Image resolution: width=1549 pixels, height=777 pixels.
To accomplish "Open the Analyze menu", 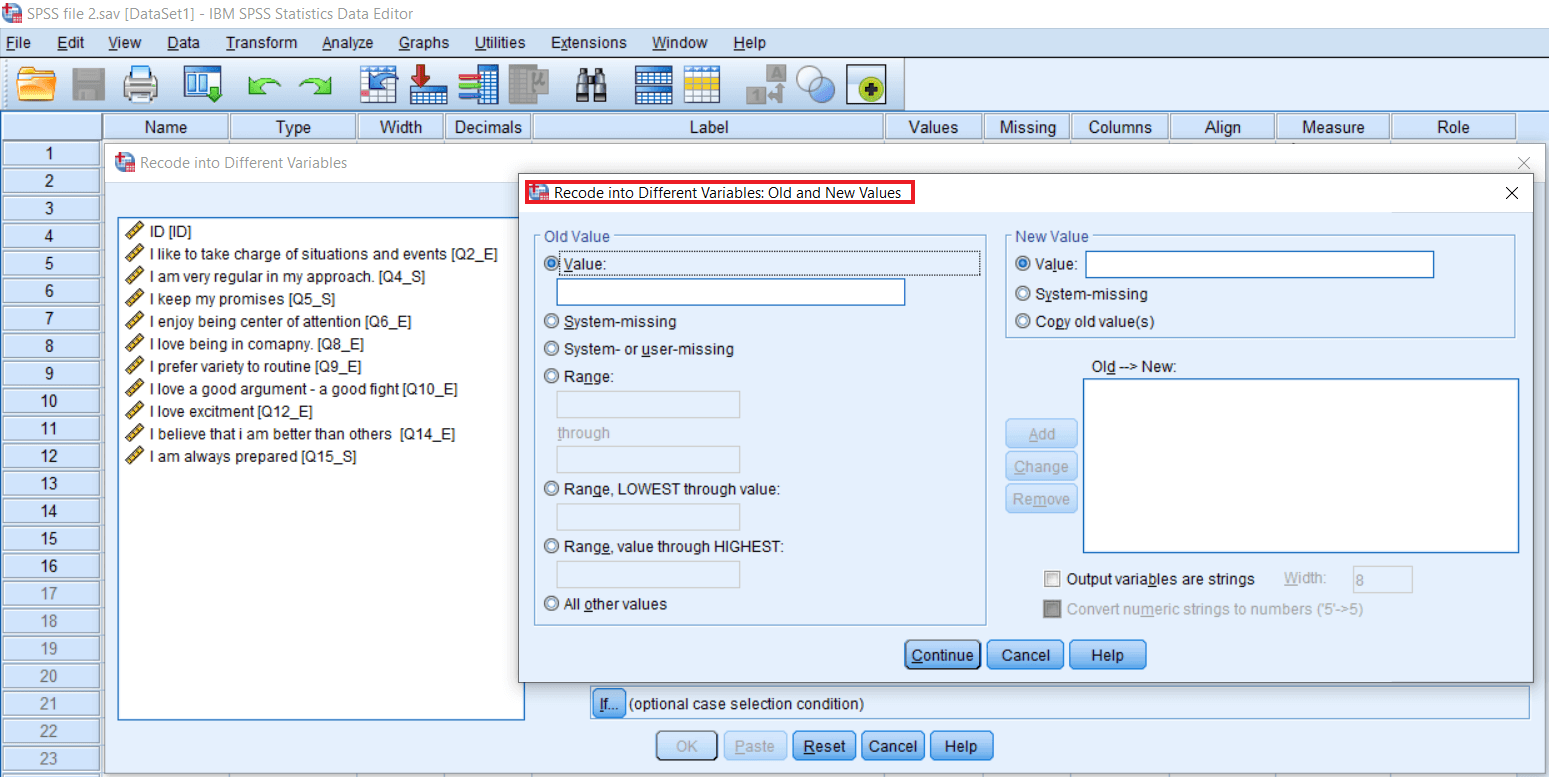I will click(347, 43).
